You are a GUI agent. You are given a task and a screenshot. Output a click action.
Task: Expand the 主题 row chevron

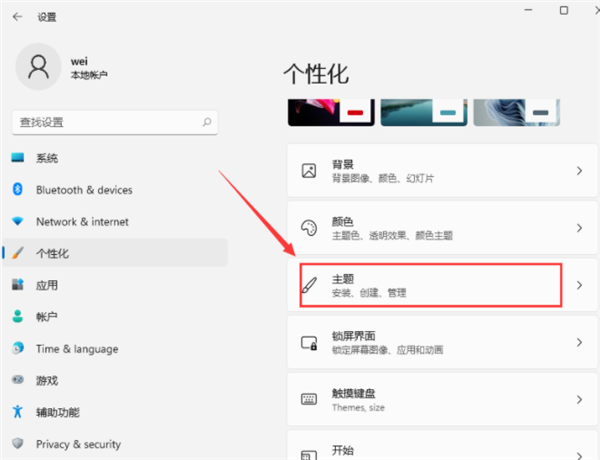click(x=580, y=285)
